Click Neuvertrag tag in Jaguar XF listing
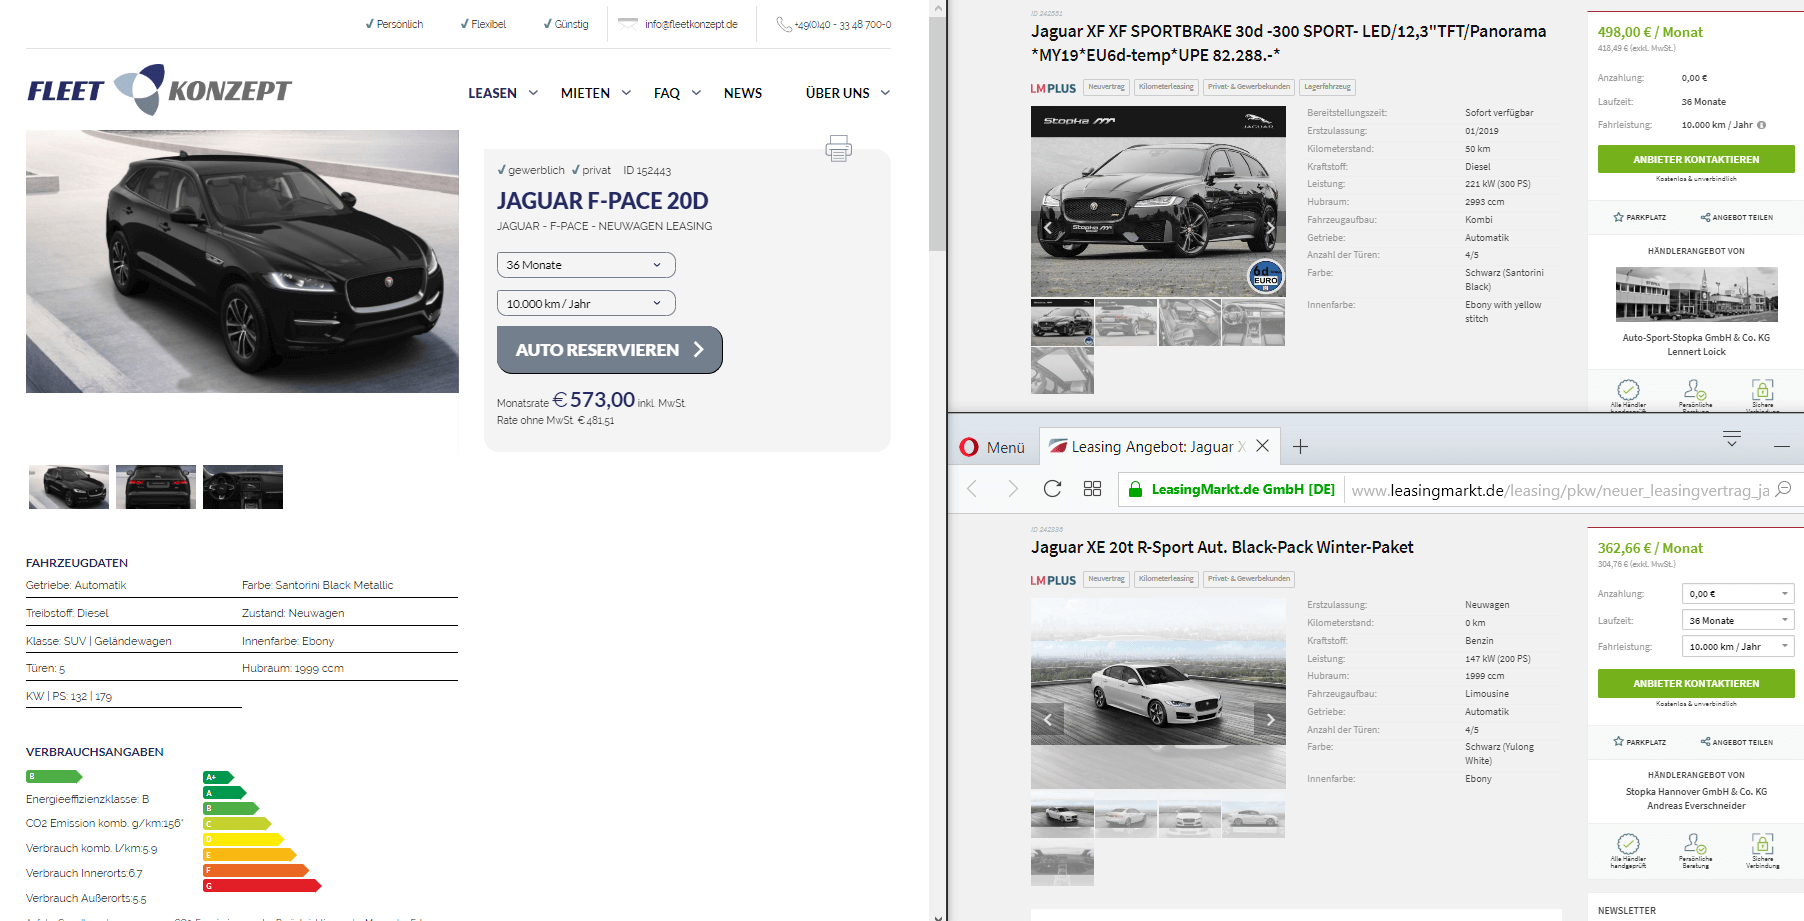This screenshot has height=921, width=1804. (x=1106, y=87)
